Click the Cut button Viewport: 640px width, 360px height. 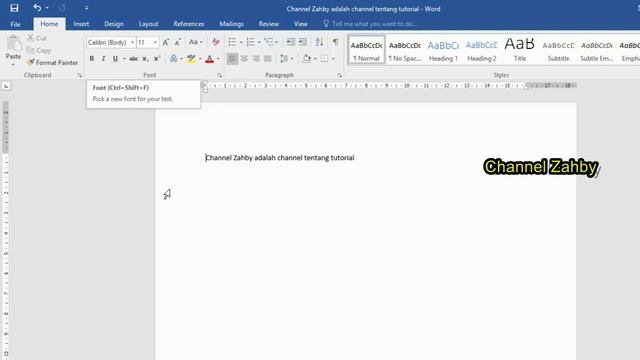click(x=37, y=38)
